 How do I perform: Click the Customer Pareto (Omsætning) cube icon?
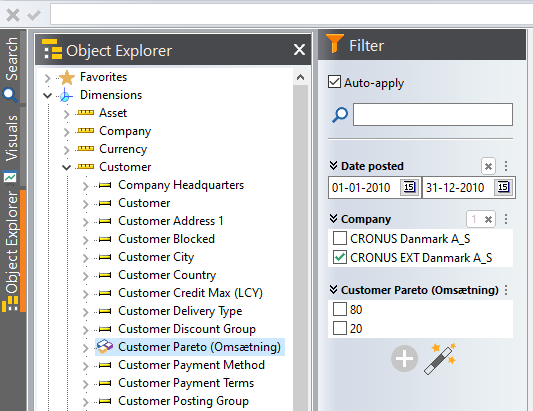click(105, 347)
